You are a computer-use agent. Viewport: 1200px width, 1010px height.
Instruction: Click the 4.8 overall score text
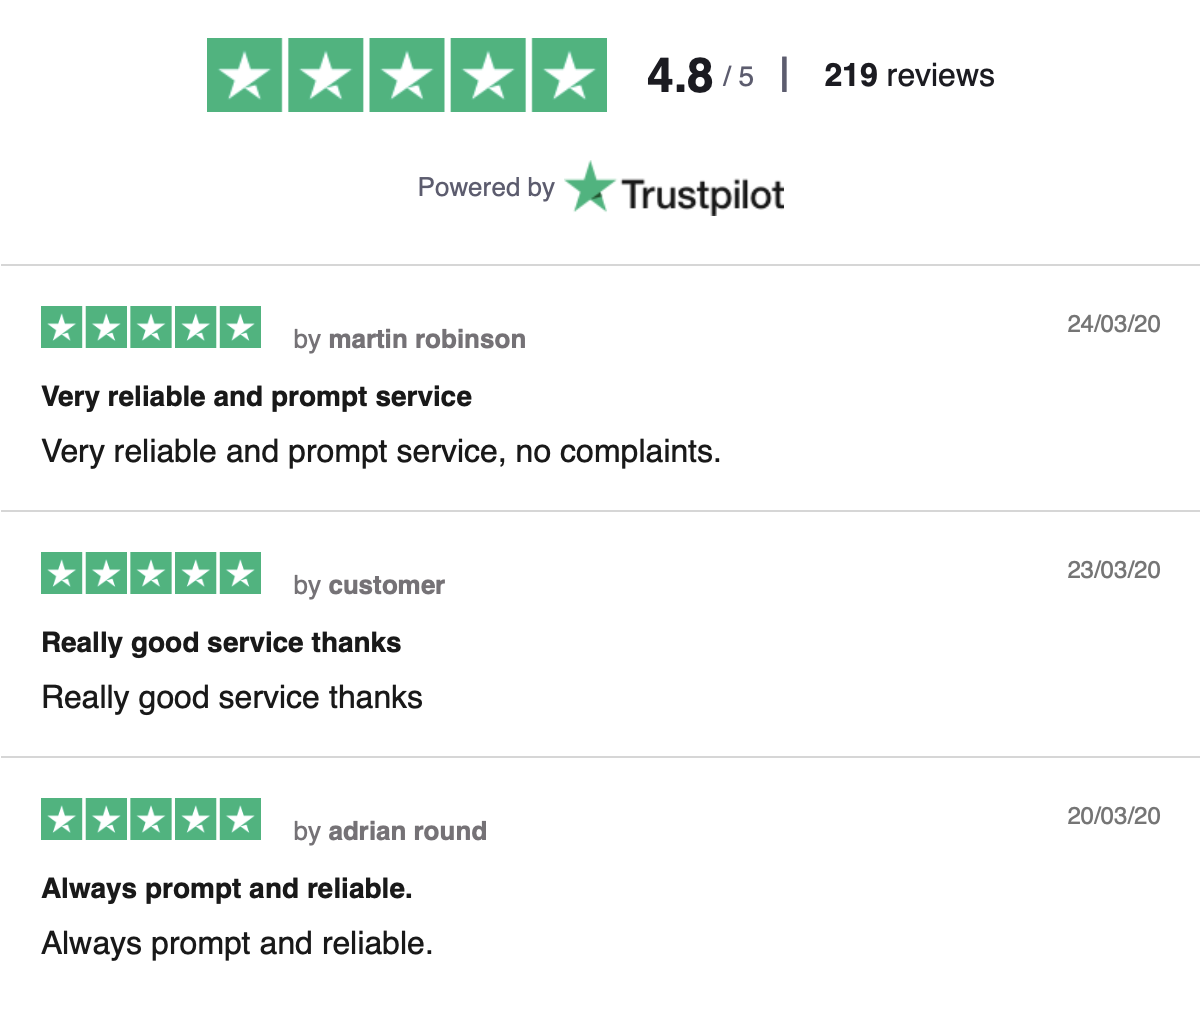click(x=680, y=76)
